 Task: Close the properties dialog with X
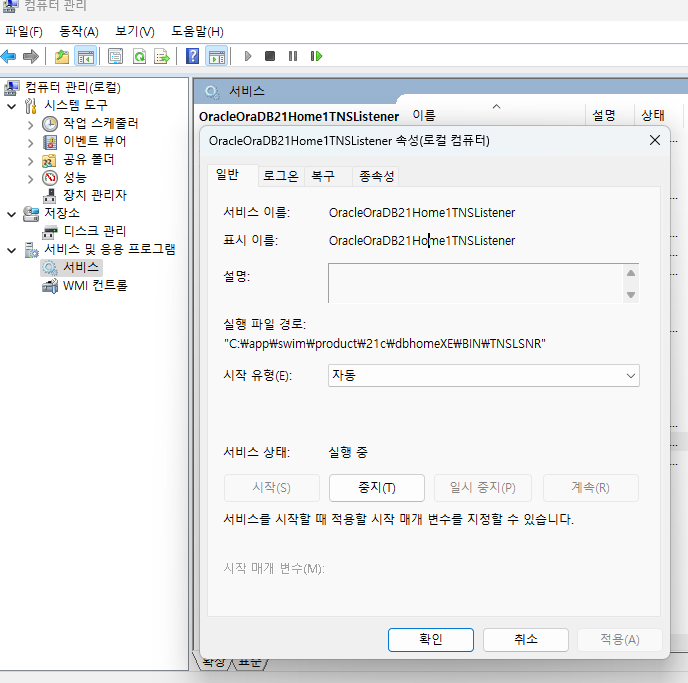(655, 140)
